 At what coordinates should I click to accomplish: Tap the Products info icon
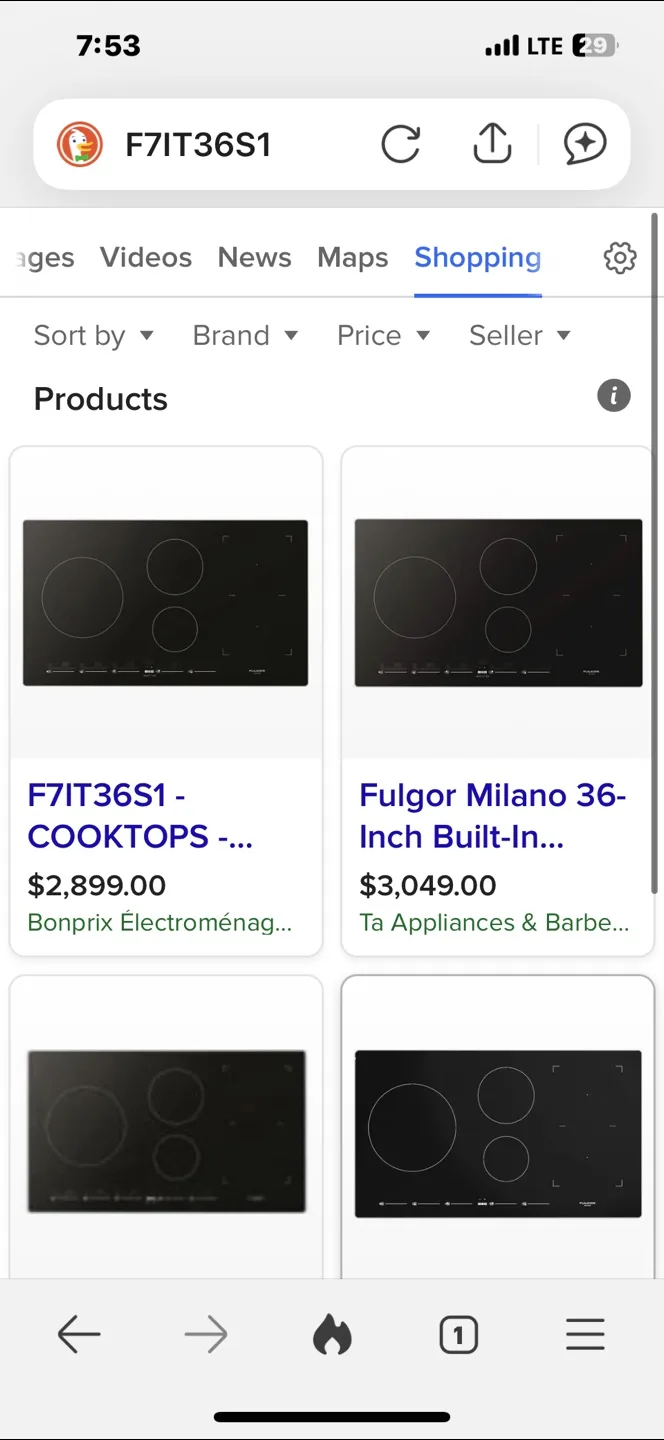[613, 396]
